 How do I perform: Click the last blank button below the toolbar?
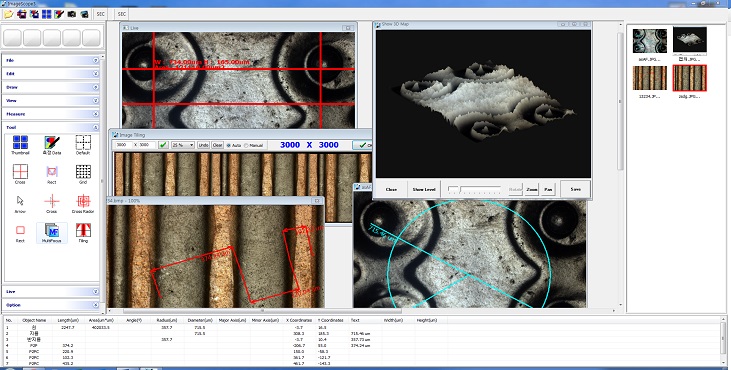pyautogui.click(x=91, y=38)
